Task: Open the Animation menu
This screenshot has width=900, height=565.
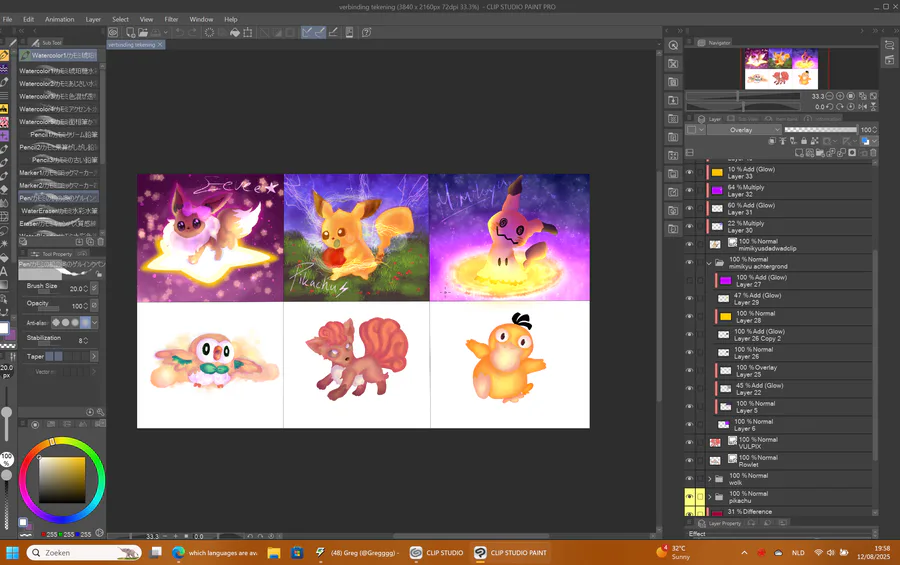Action: click(60, 19)
